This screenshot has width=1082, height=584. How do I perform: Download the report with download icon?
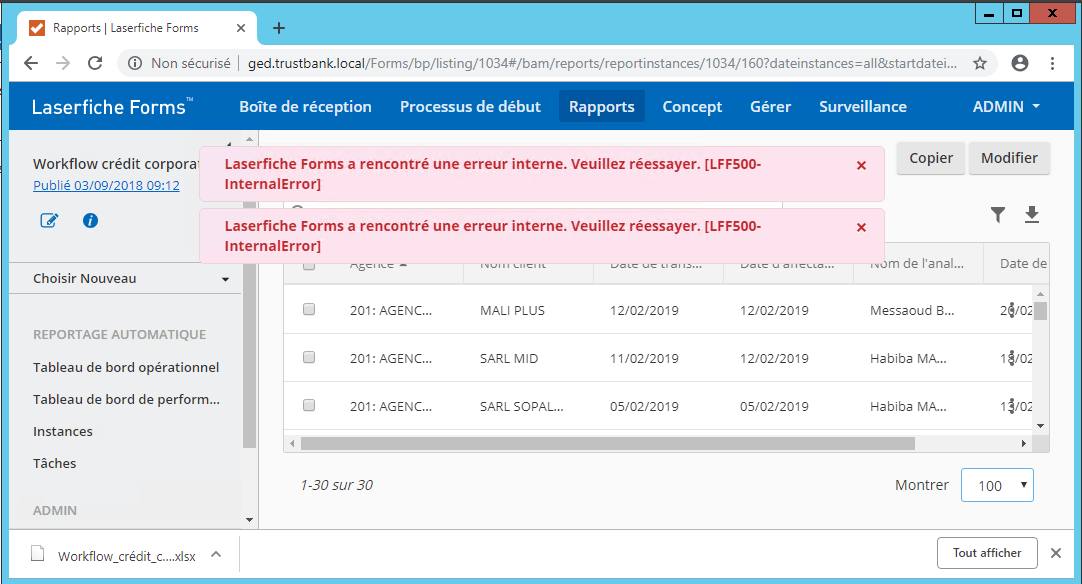1032,215
